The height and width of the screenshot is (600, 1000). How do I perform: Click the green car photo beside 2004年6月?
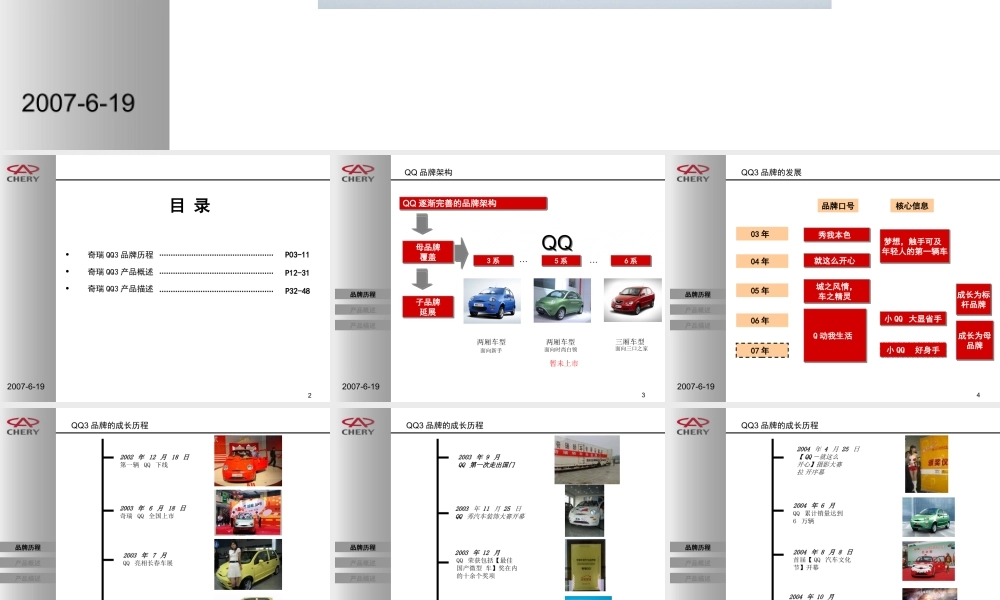929,516
